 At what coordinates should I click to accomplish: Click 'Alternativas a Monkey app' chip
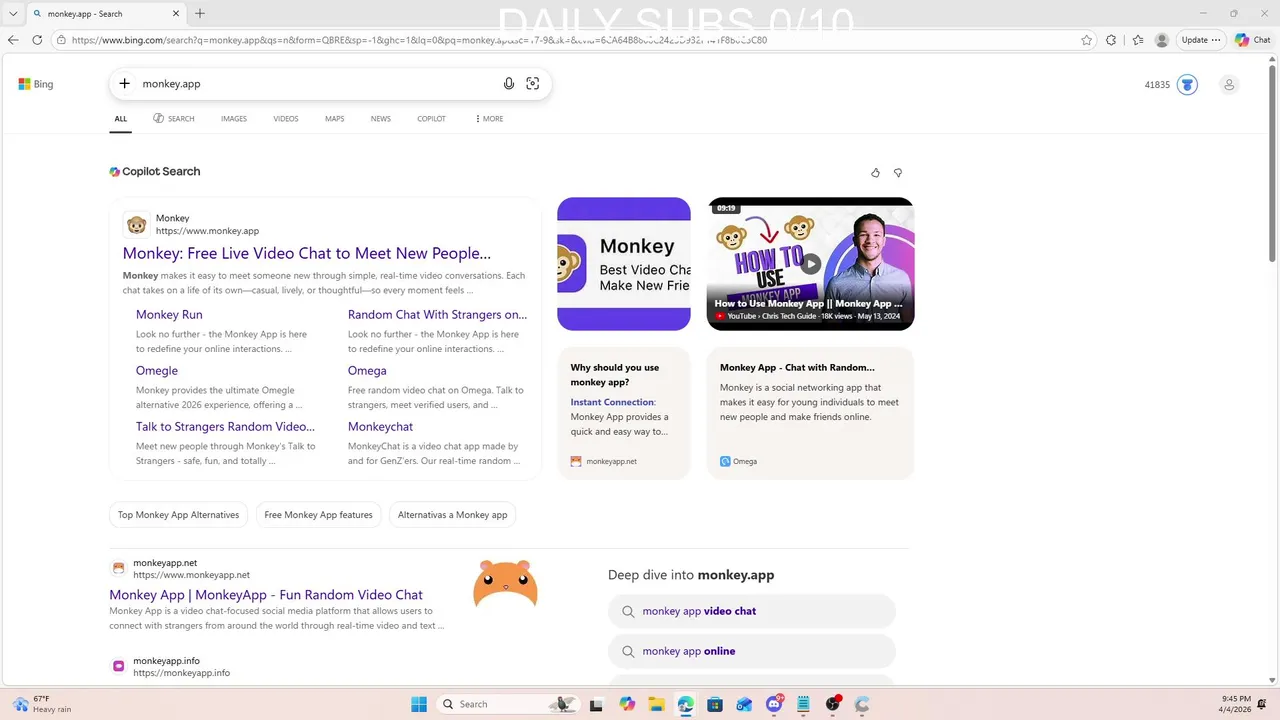point(452,515)
